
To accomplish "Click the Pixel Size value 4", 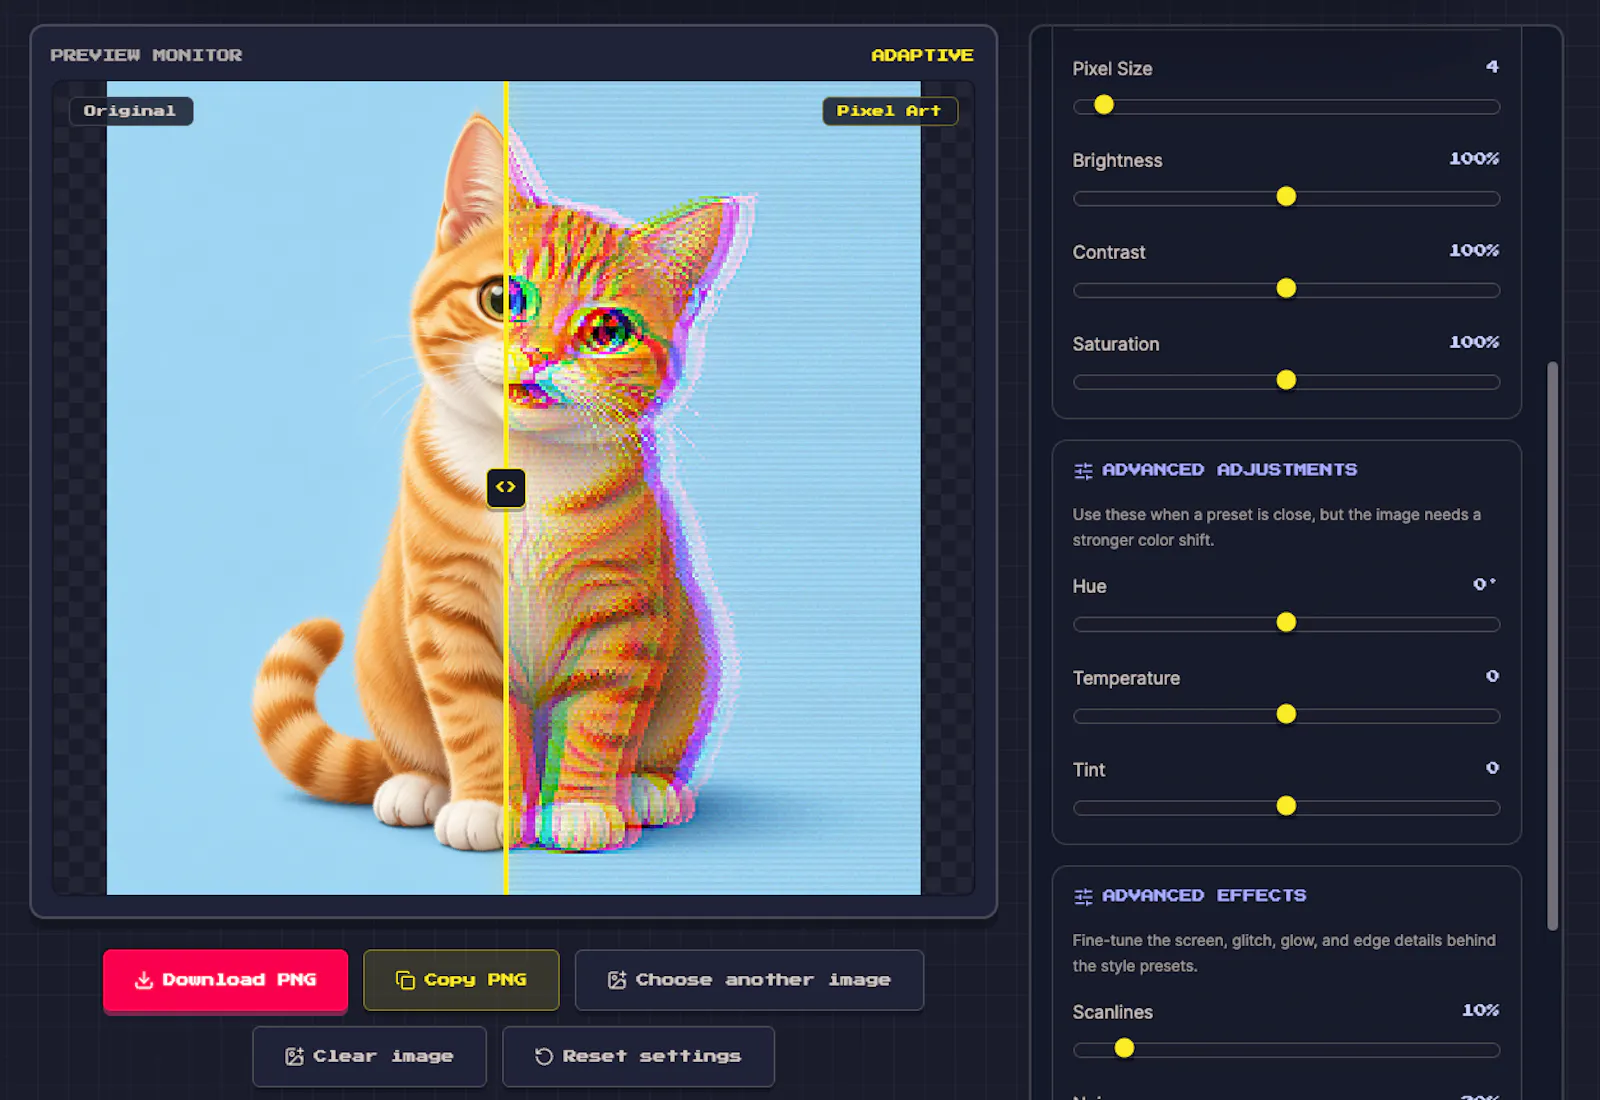I will click(x=1492, y=67).
